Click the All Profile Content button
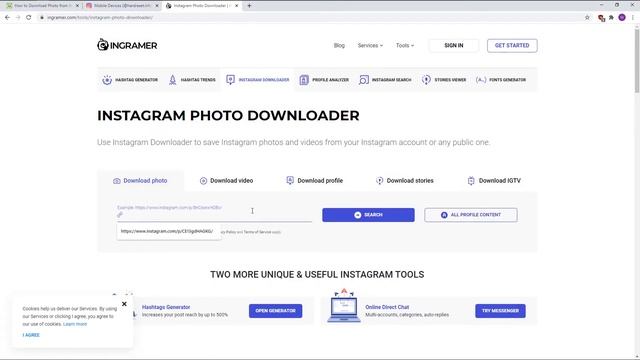Screen dimensions: 640x360 point(471,215)
